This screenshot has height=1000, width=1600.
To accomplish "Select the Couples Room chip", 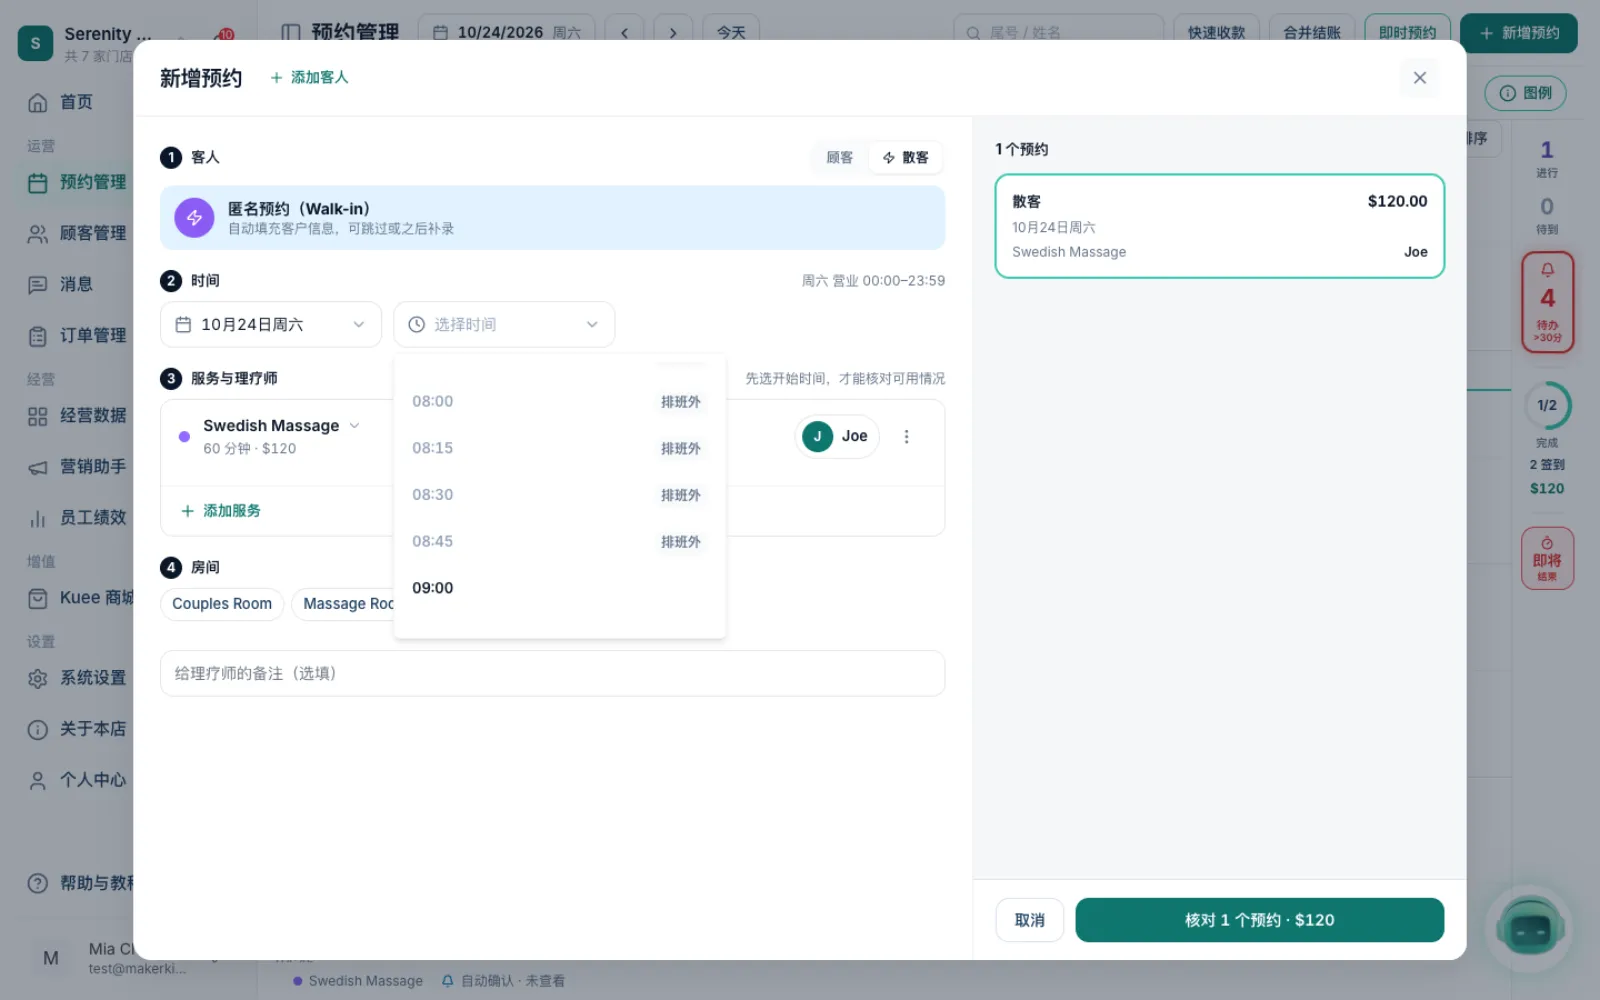I will tap(222, 604).
